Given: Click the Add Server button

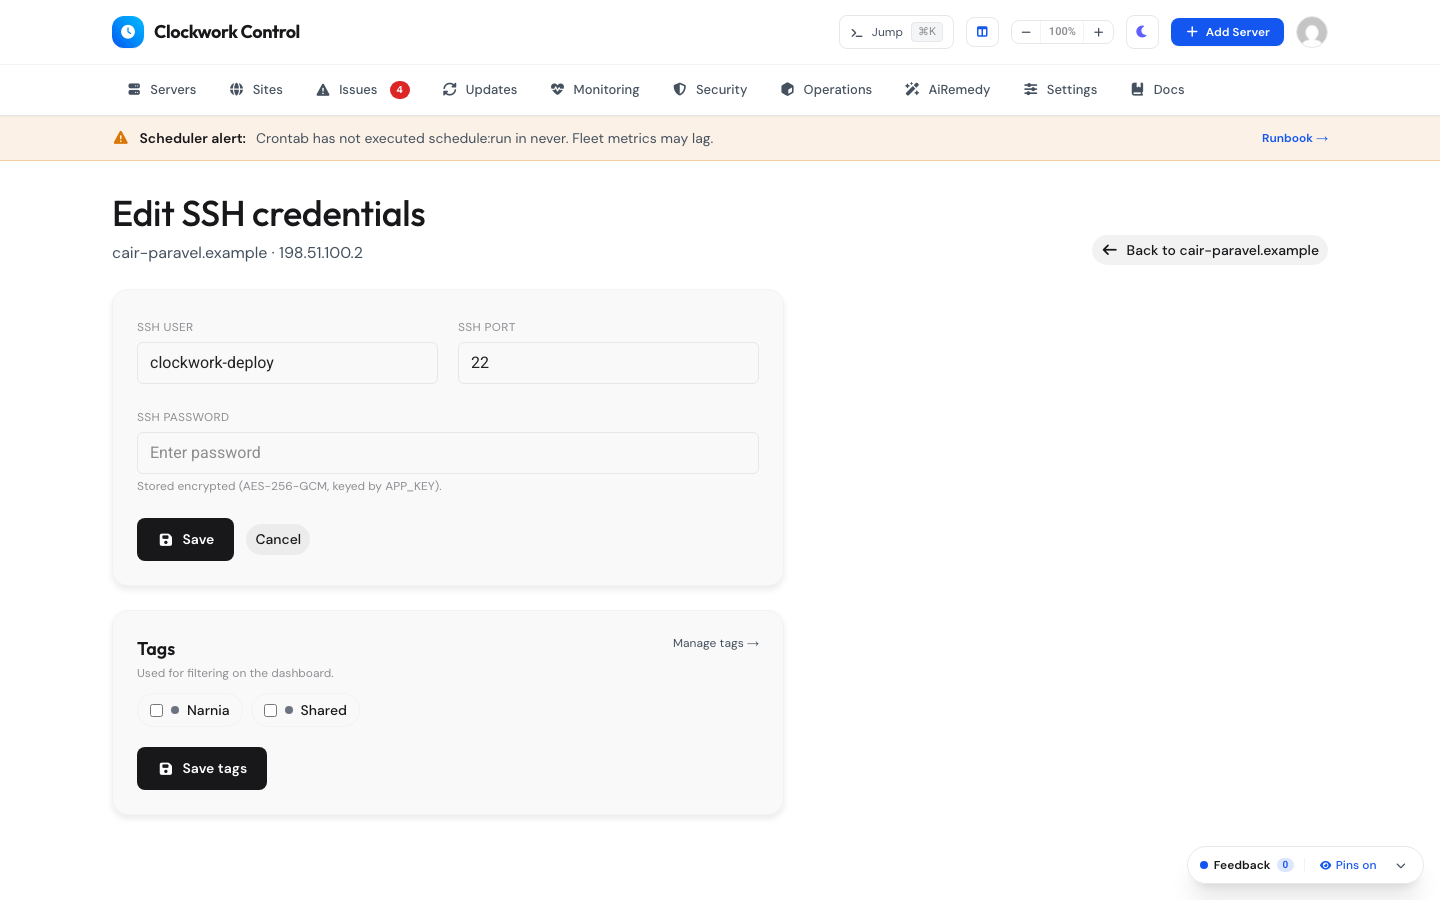Looking at the screenshot, I should [x=1227, y=32].
